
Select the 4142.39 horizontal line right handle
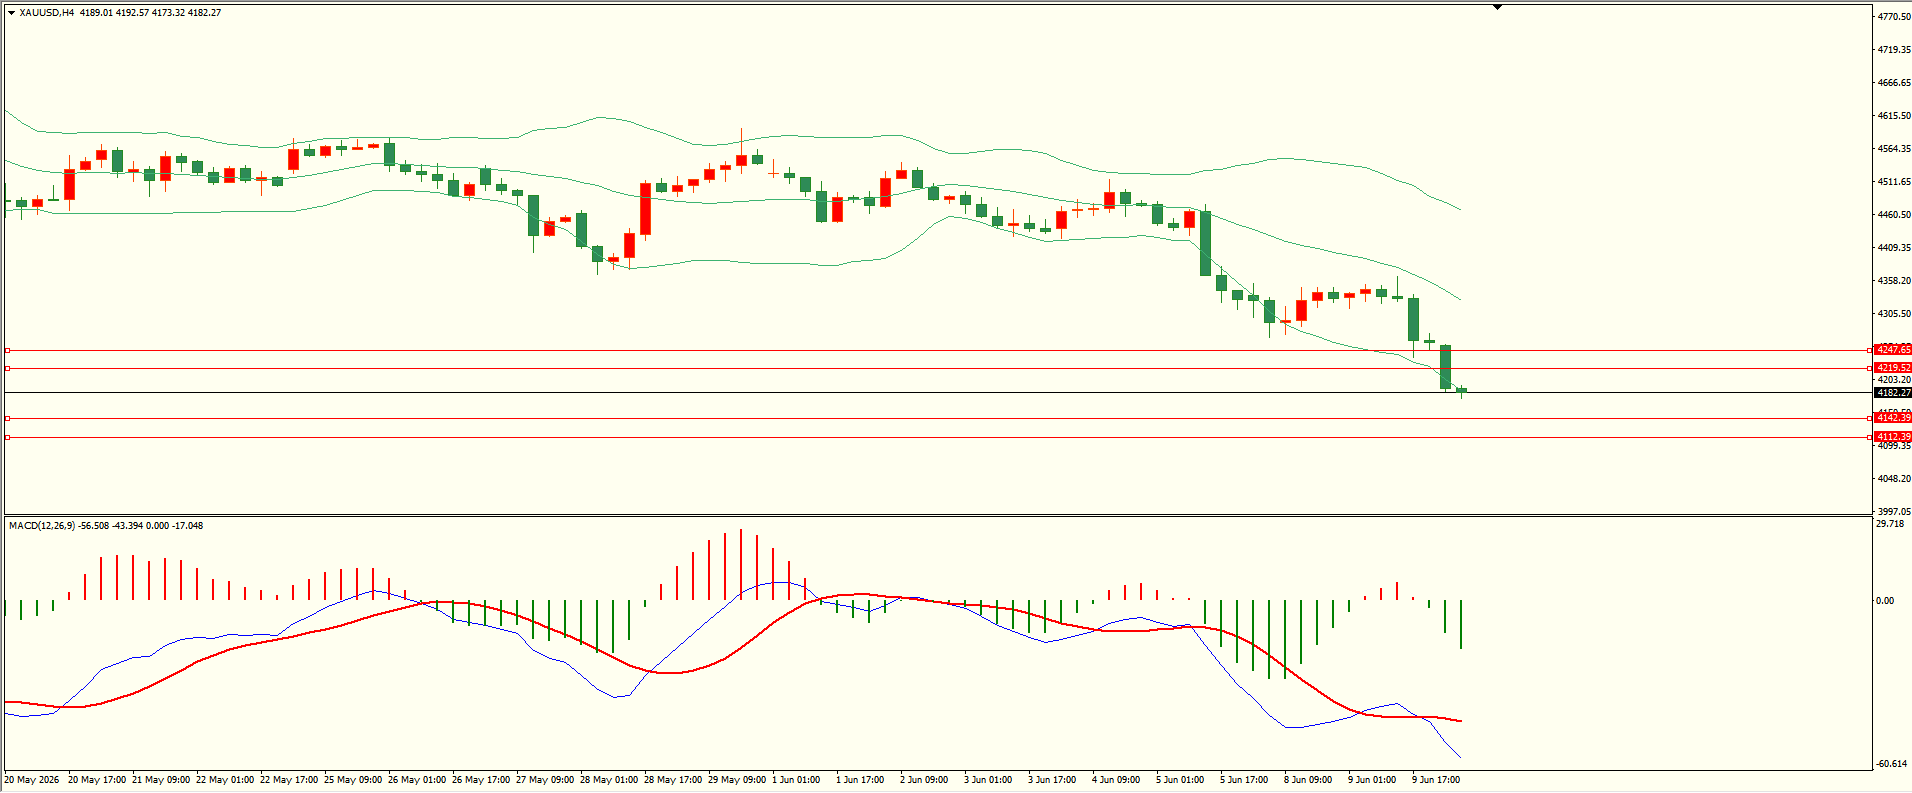pos(1870,418)
